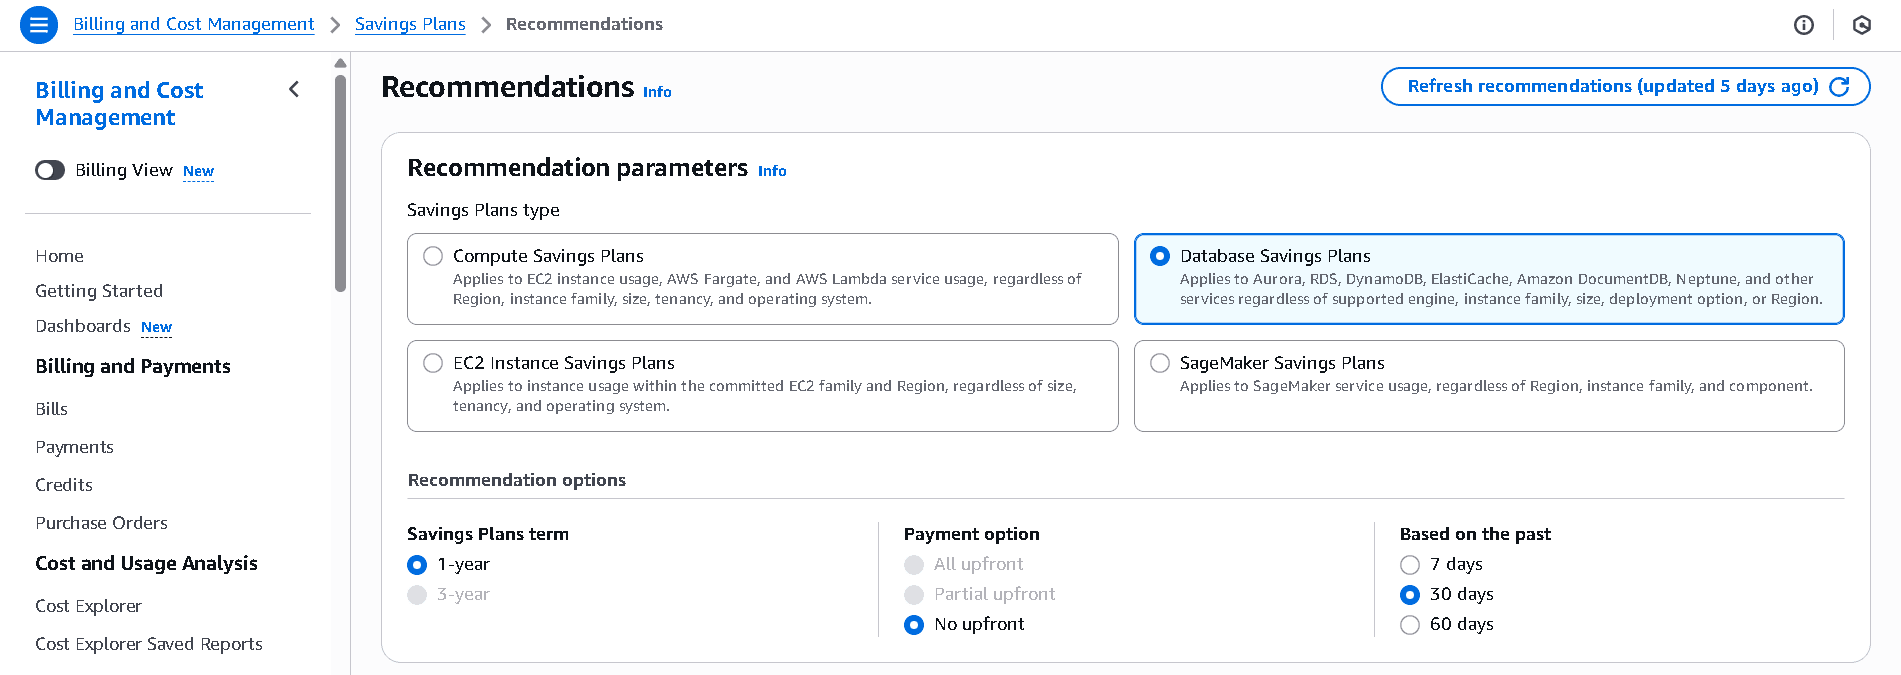Screen dimensions: 1901x675
Task: Open the notifications history icon at top right
Action: point(1861,25)
